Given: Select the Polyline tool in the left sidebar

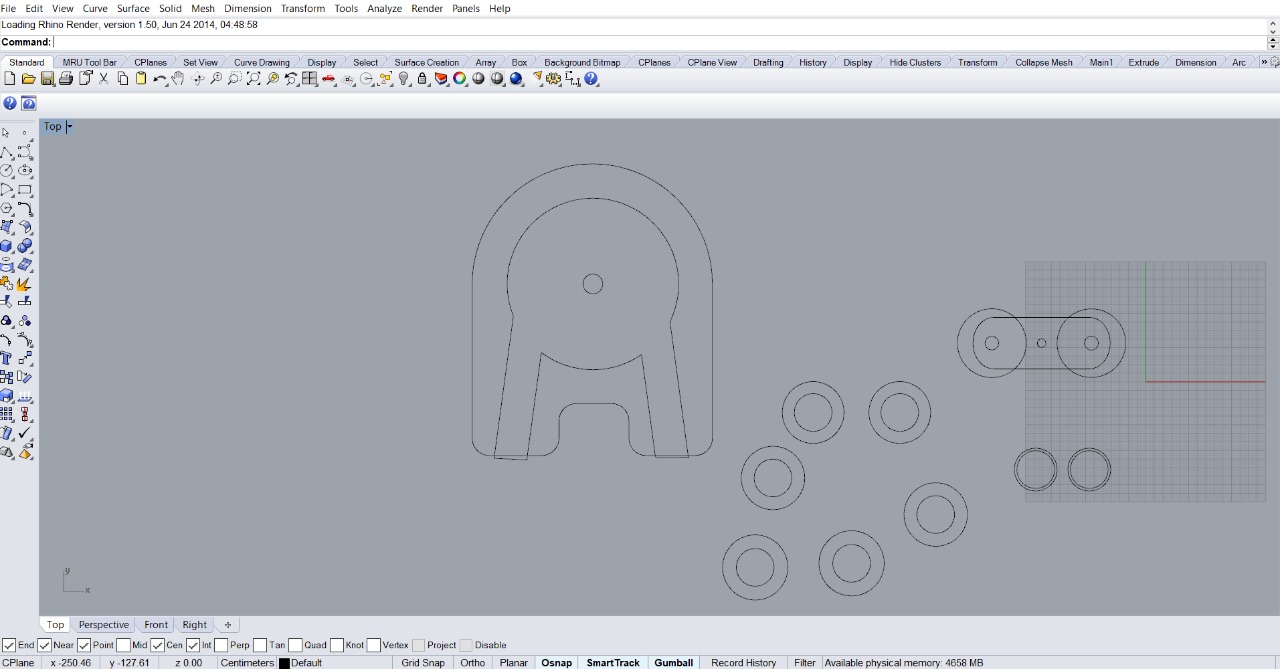Looking at the screenshot, I should coord(7,152).
